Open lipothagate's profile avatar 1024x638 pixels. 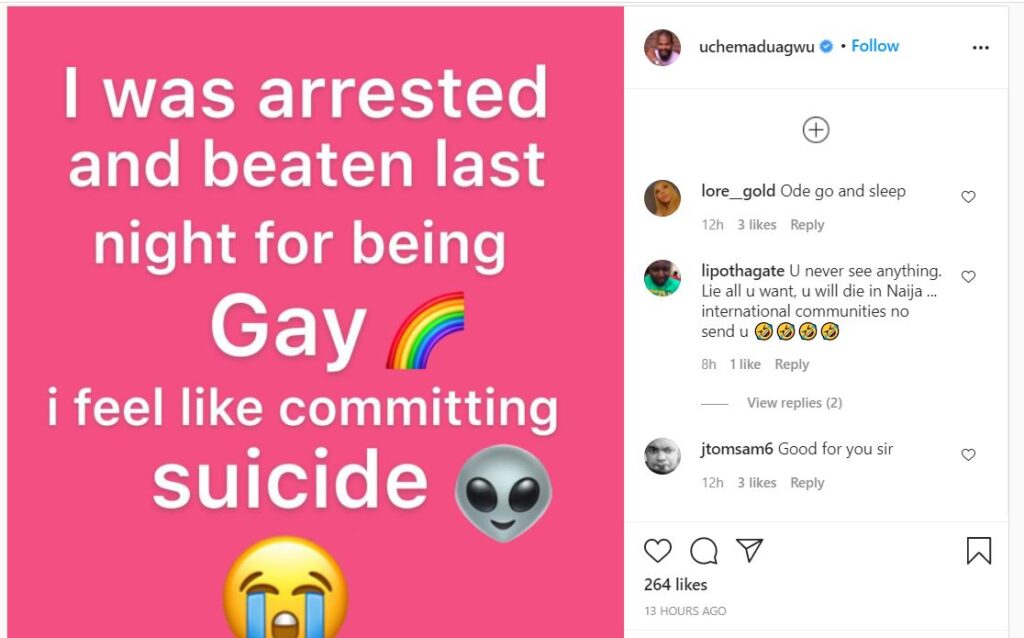[662, 278]
